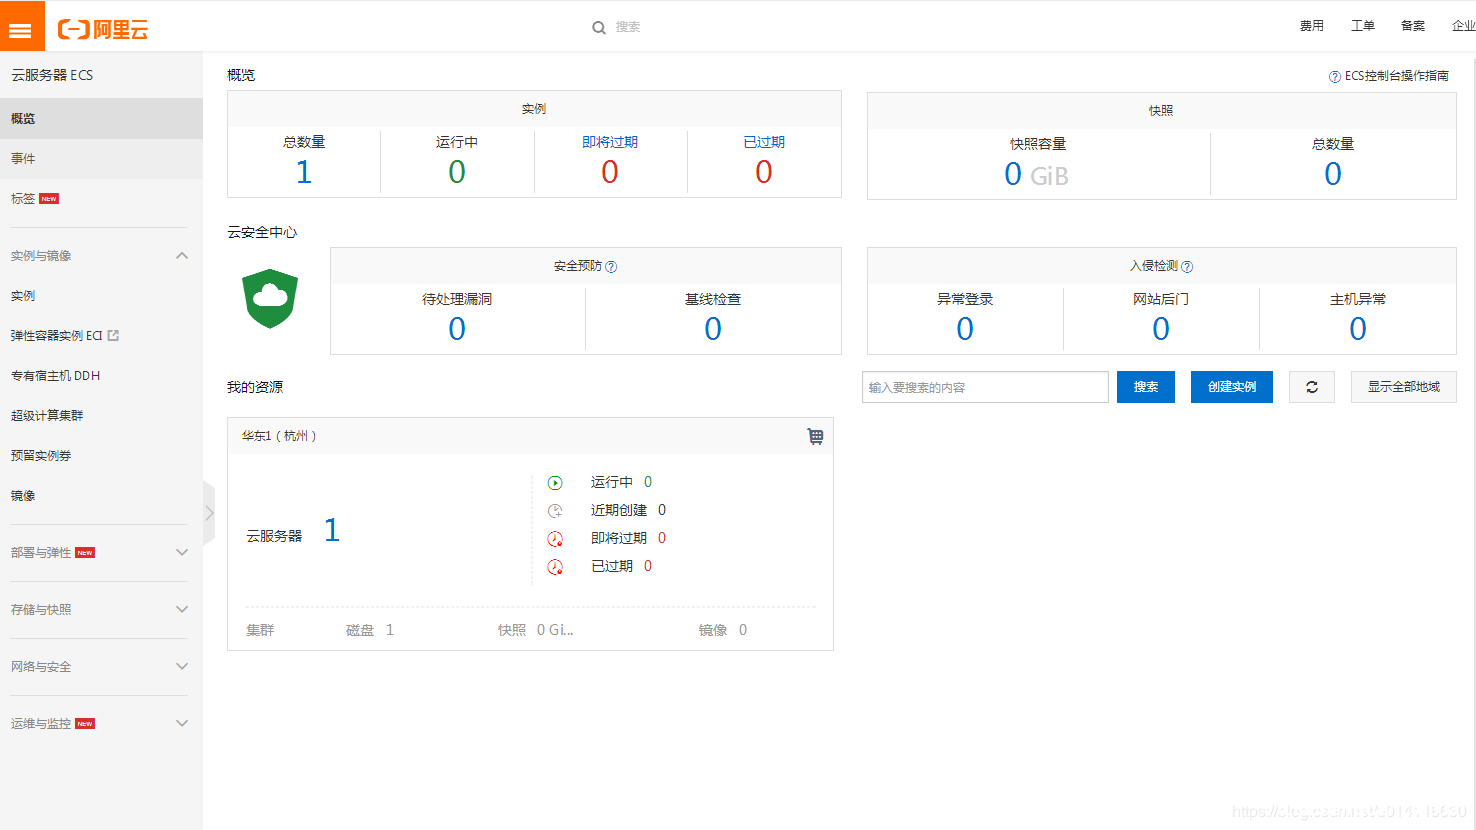Click the clock icon beside 即将过期
The width and height of the screenshot is (1476, 830).
555,538
